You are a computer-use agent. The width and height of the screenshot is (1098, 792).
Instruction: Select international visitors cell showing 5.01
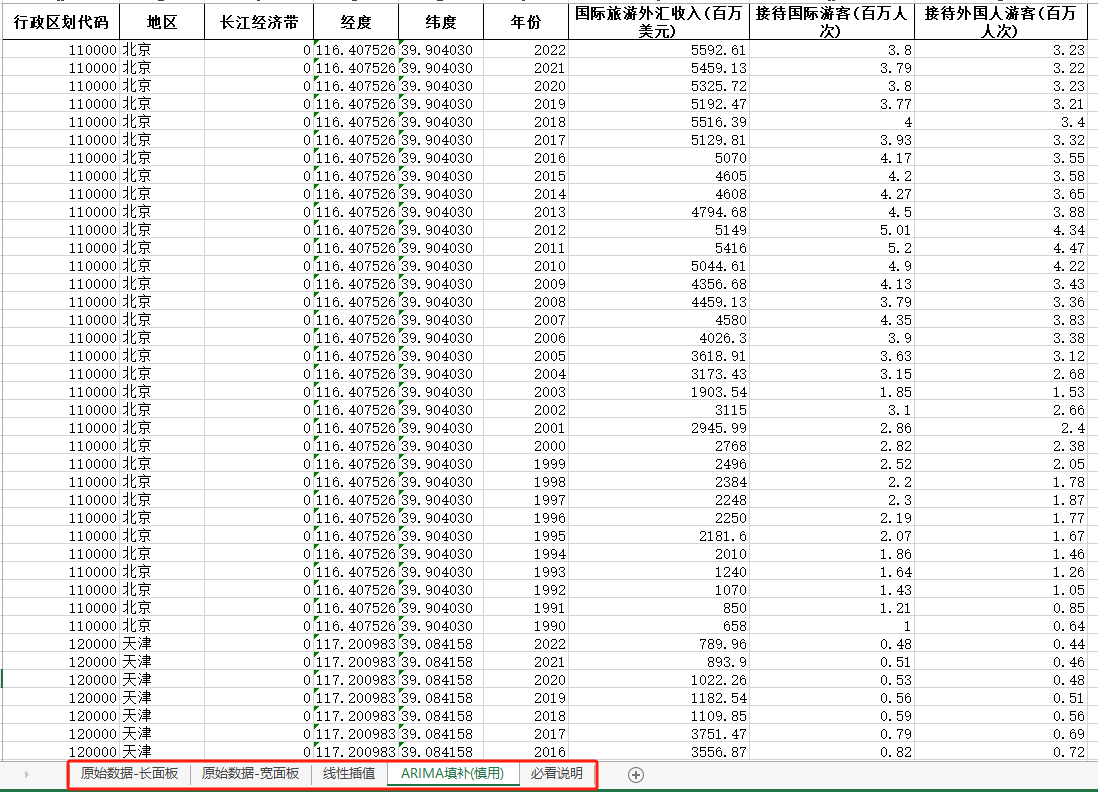(x=832, y=230)
